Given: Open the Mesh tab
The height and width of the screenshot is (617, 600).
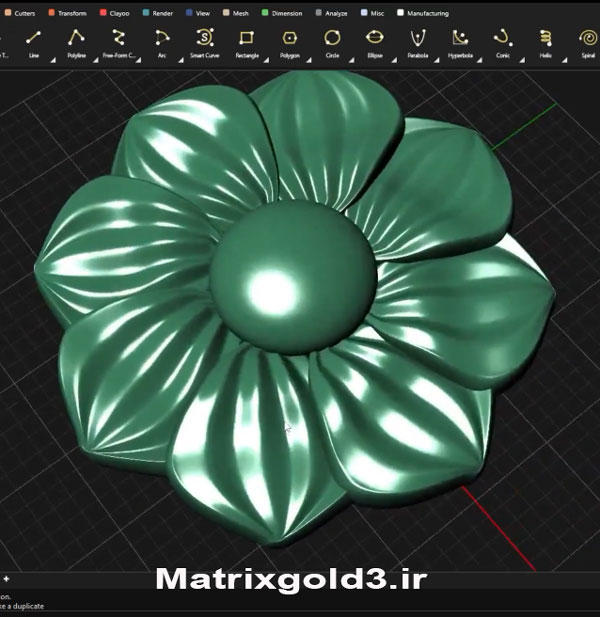Looking at the screenshot, I should [x=236, y=13].
